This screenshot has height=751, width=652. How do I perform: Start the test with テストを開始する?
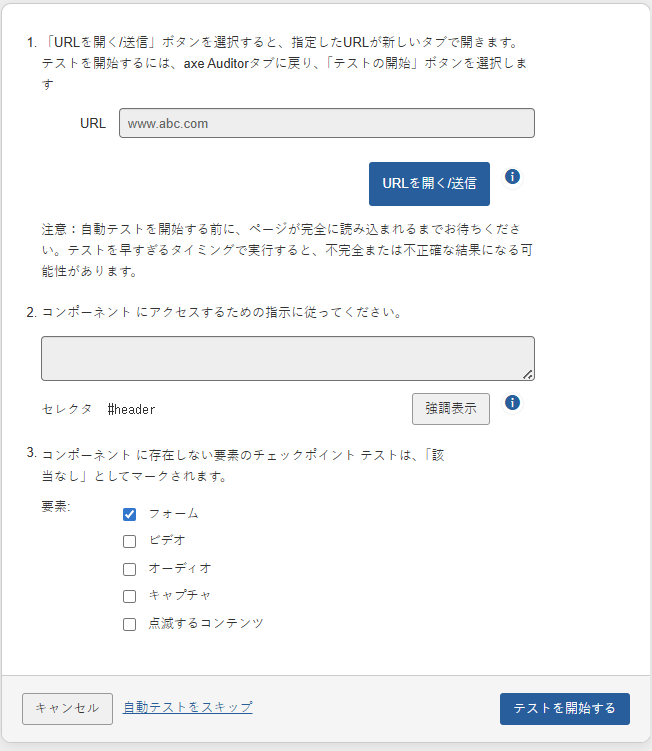[564, 708]
